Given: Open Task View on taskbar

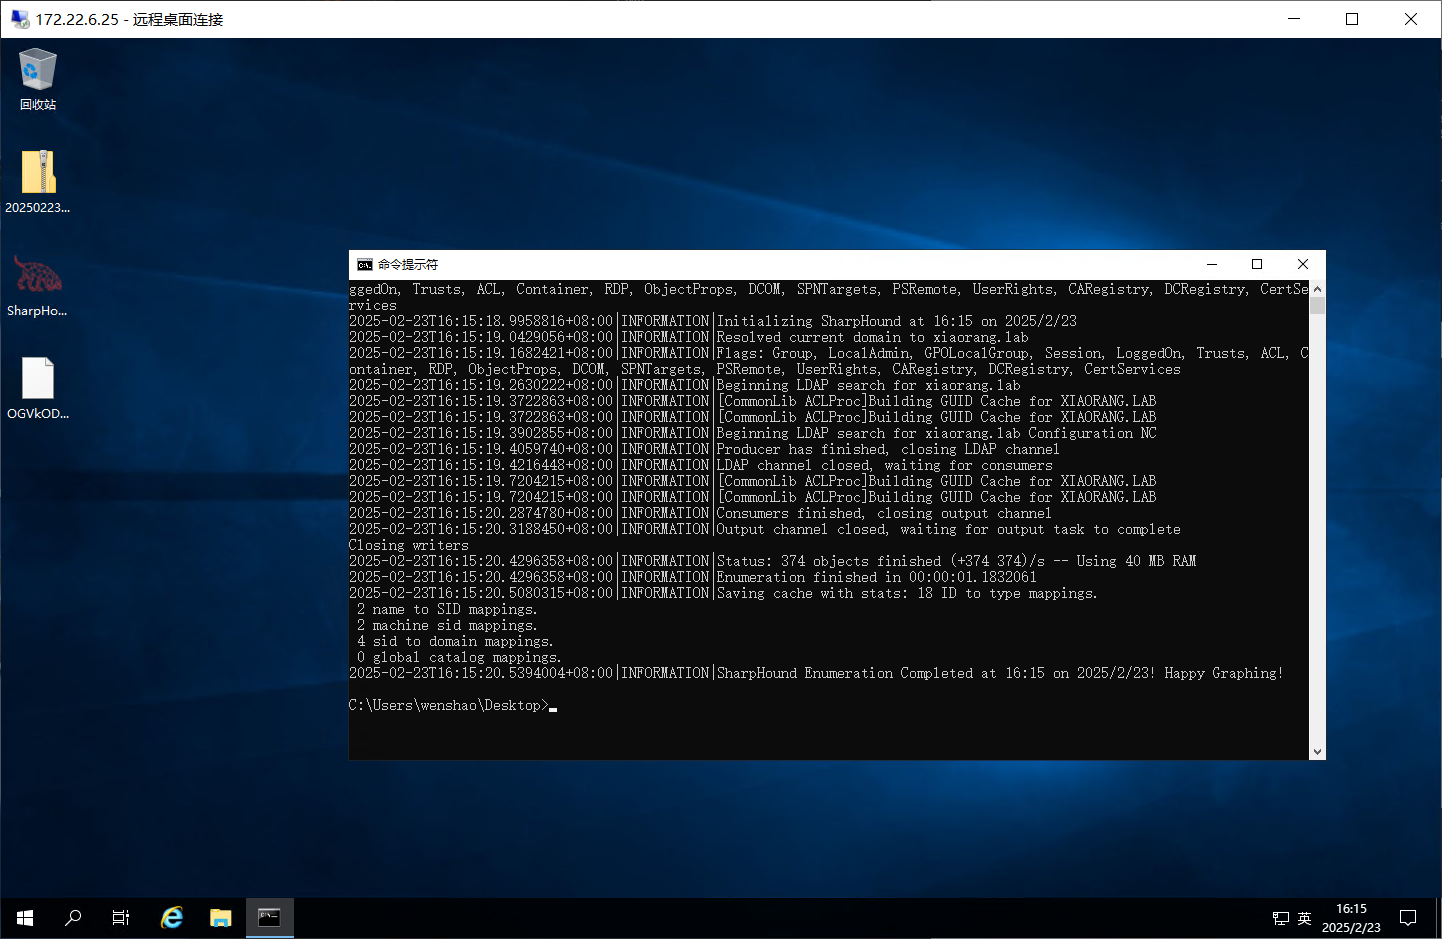Looking at the screenshot, I should 121,917.
